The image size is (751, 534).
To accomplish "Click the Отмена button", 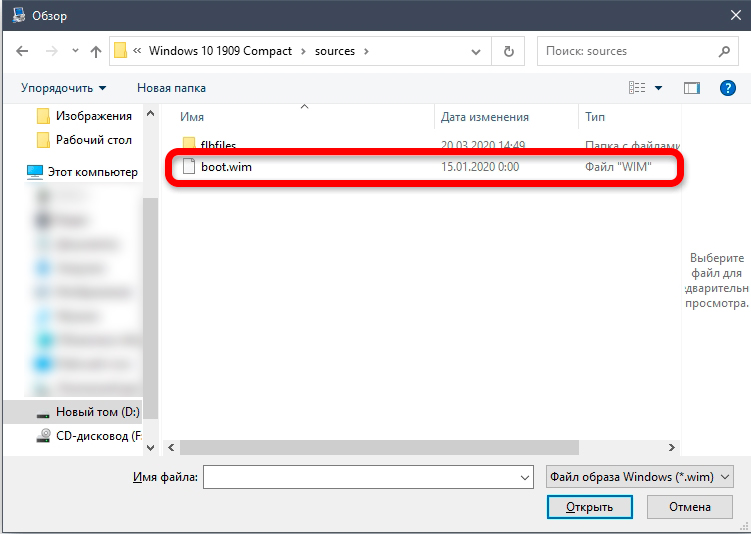I will pos(690,507).
